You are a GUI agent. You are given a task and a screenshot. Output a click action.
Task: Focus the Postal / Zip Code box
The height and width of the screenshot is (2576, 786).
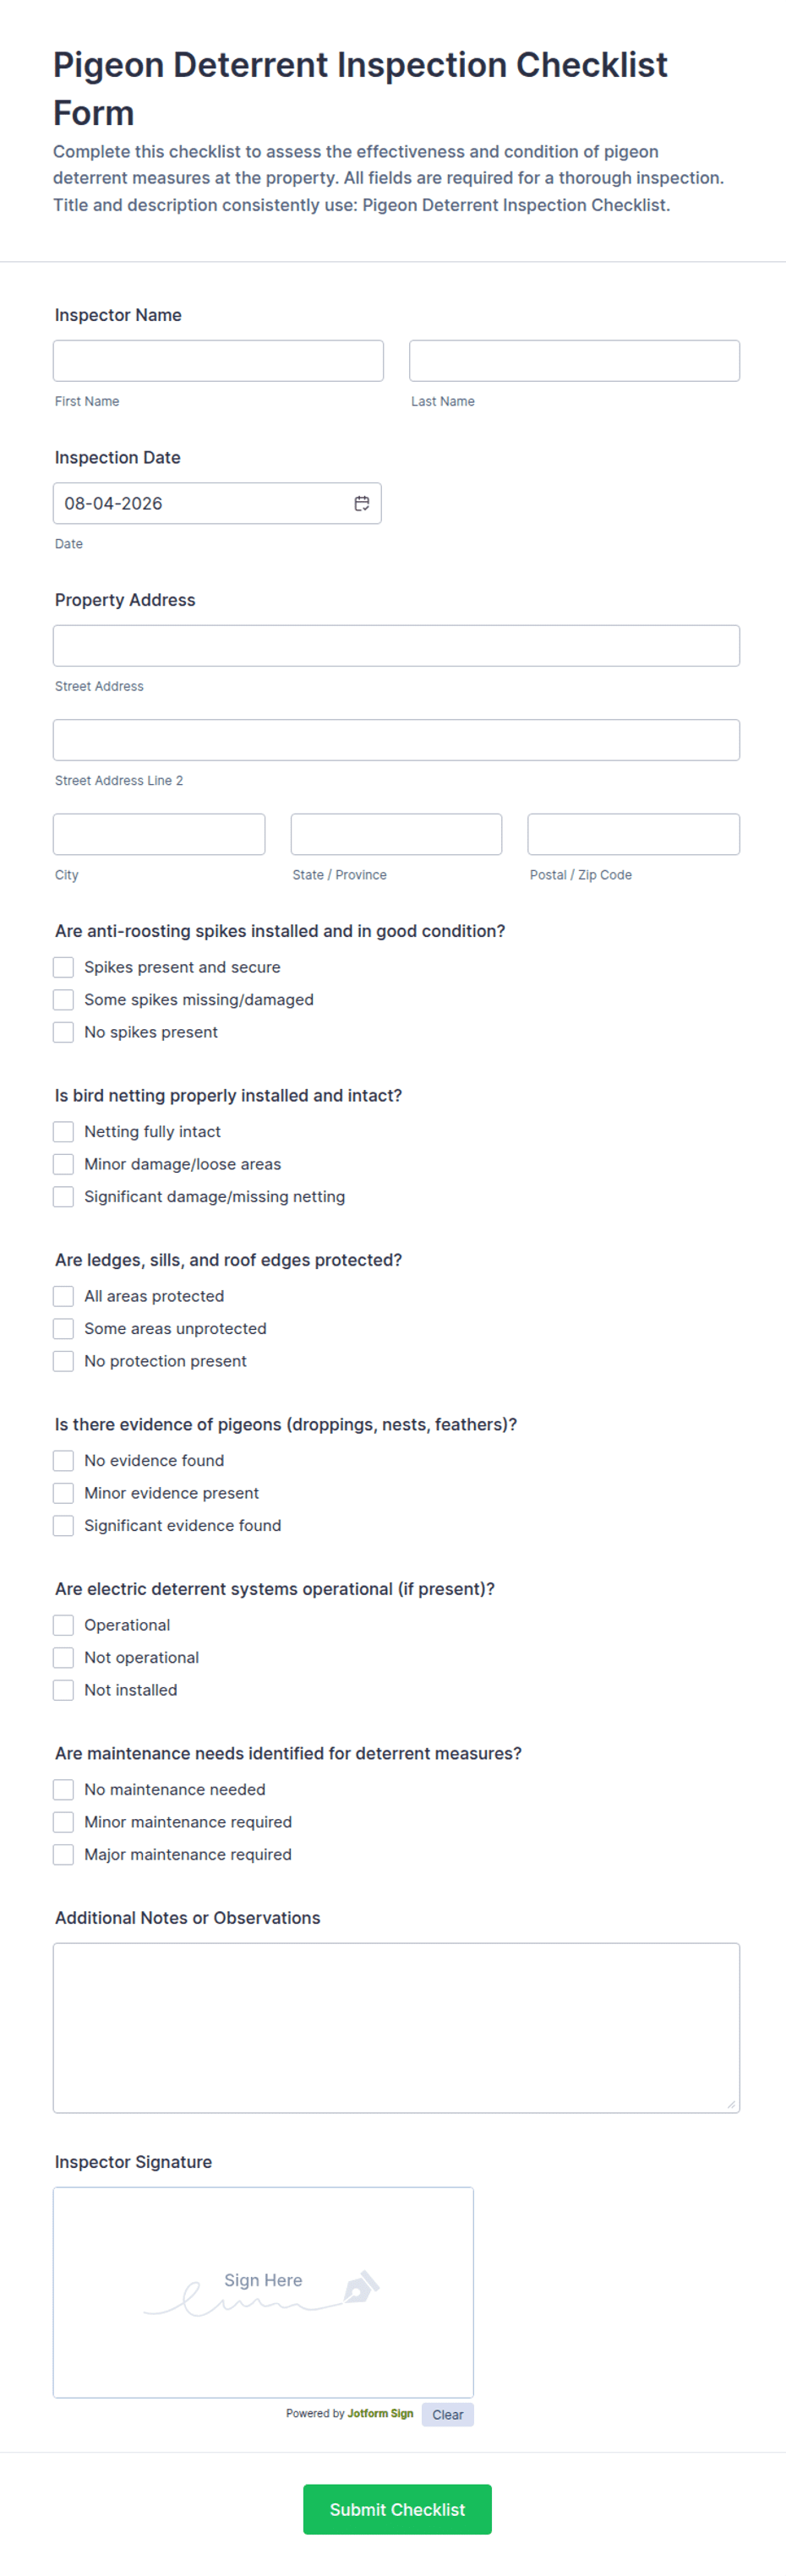[x=633, y=834]
